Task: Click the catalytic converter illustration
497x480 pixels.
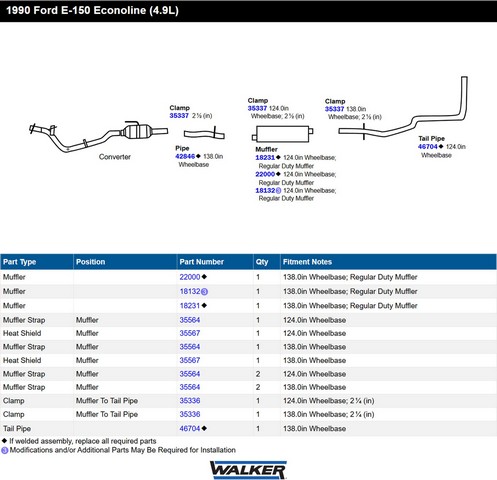Action: tap(99, 137)
